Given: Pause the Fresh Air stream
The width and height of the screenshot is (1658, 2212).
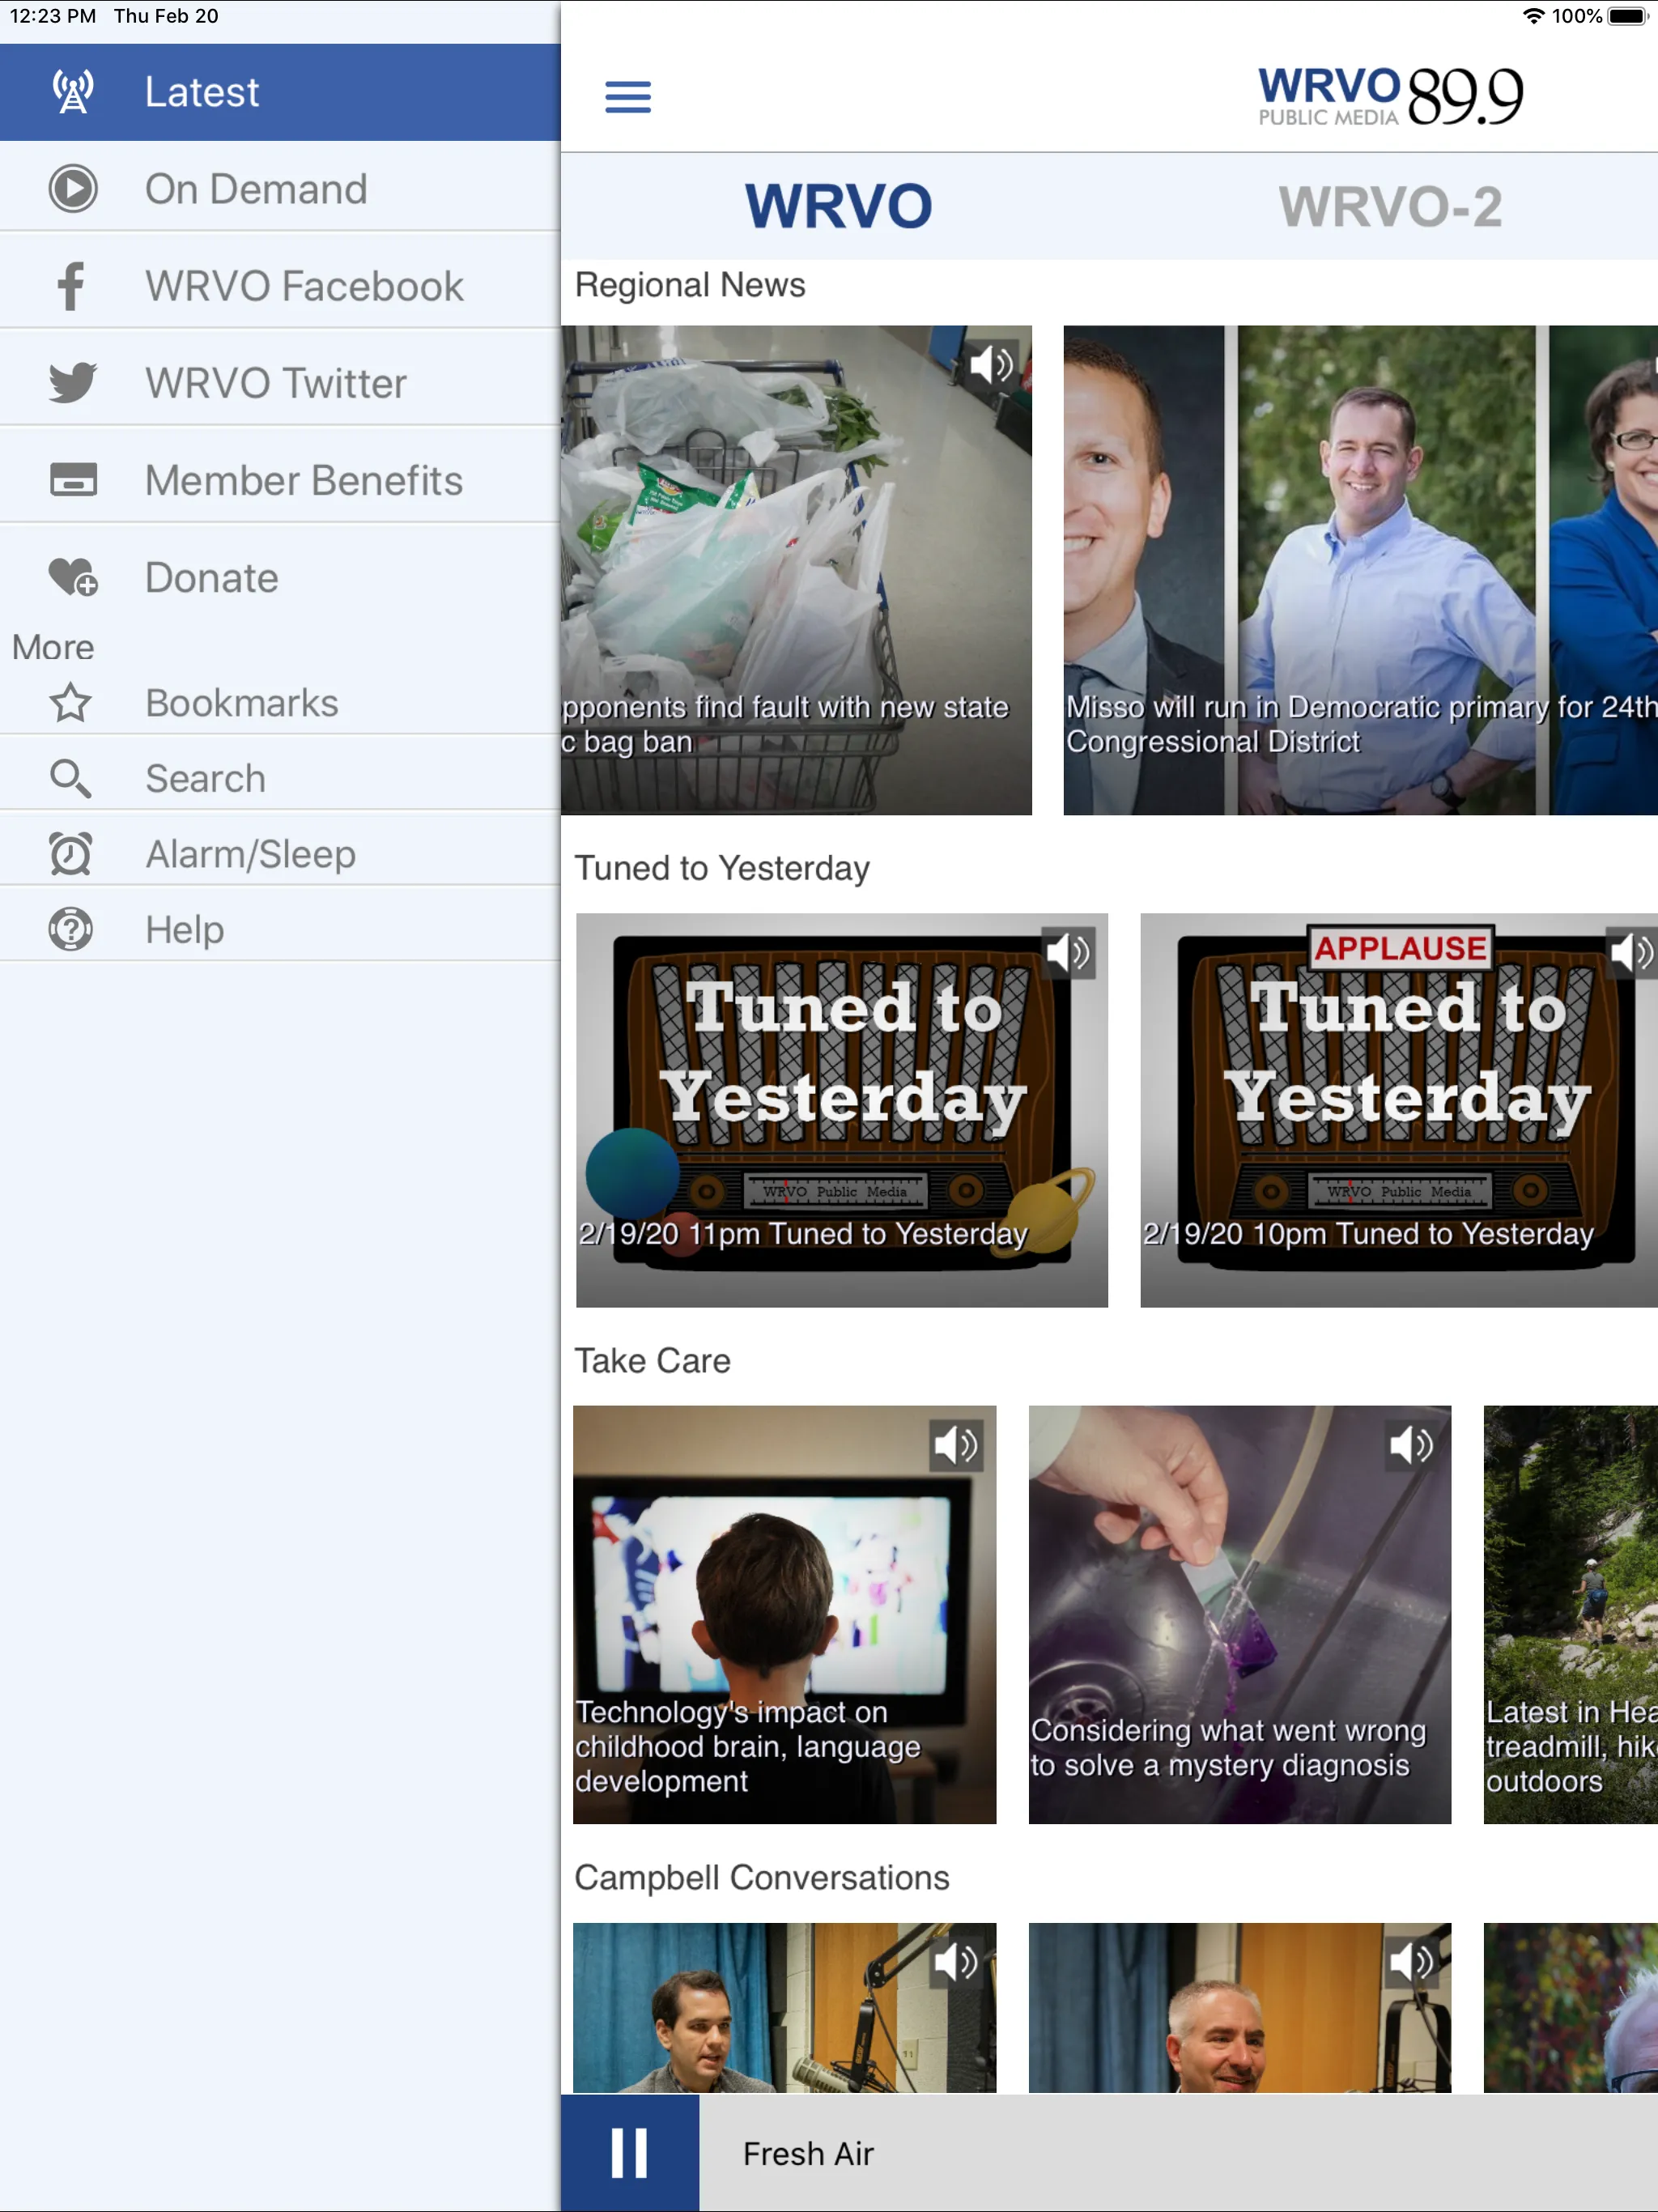Looking at the screenshot, I should [x=632, y=2155].
